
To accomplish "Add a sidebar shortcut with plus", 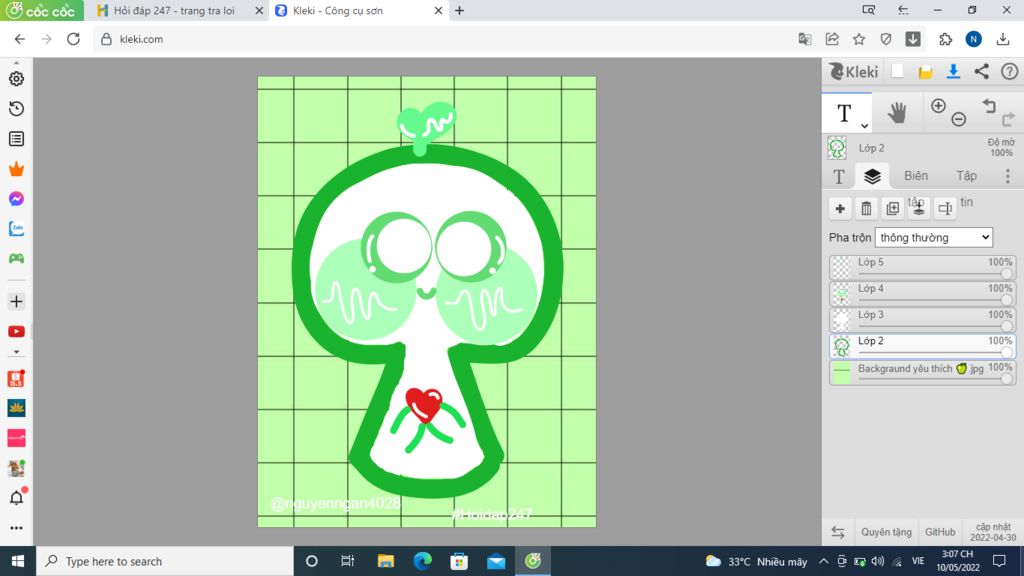I will pyautogui.click(x=16, y=302).
